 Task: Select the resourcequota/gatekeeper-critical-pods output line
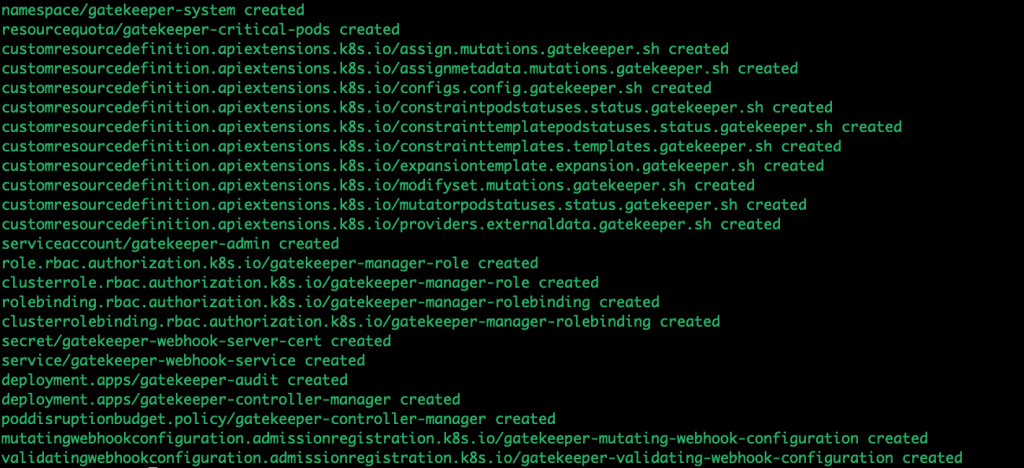[200, 29]
